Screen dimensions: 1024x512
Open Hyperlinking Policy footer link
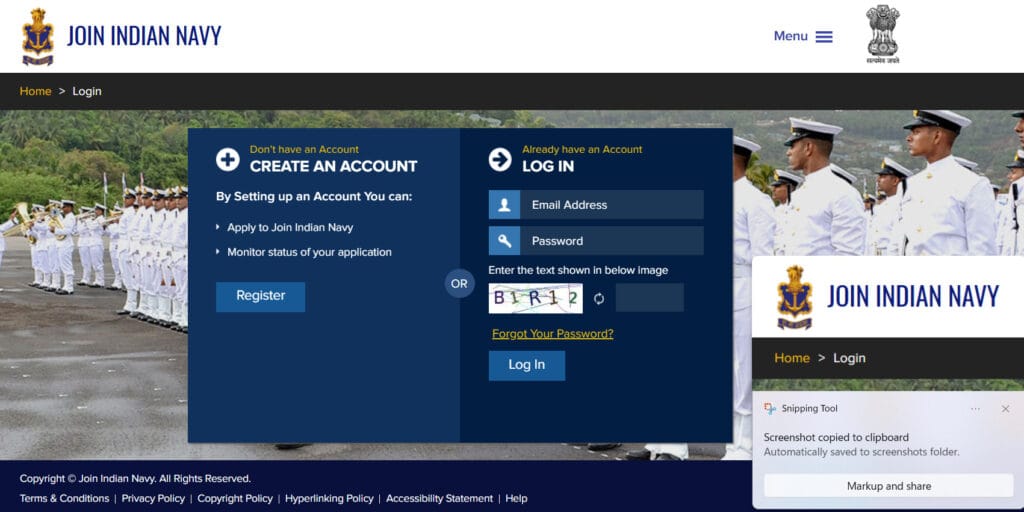[329, 498]
